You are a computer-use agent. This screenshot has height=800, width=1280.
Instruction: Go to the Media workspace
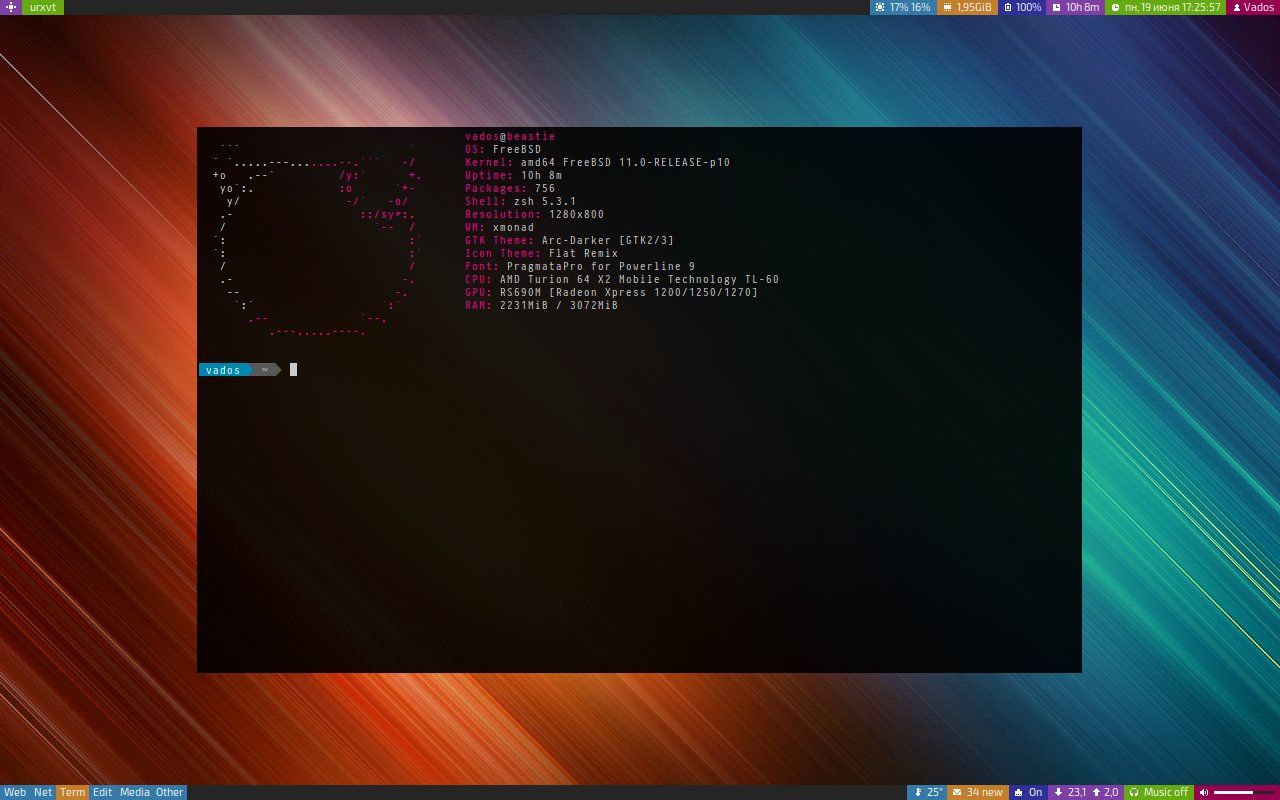(x=135, y=792)
